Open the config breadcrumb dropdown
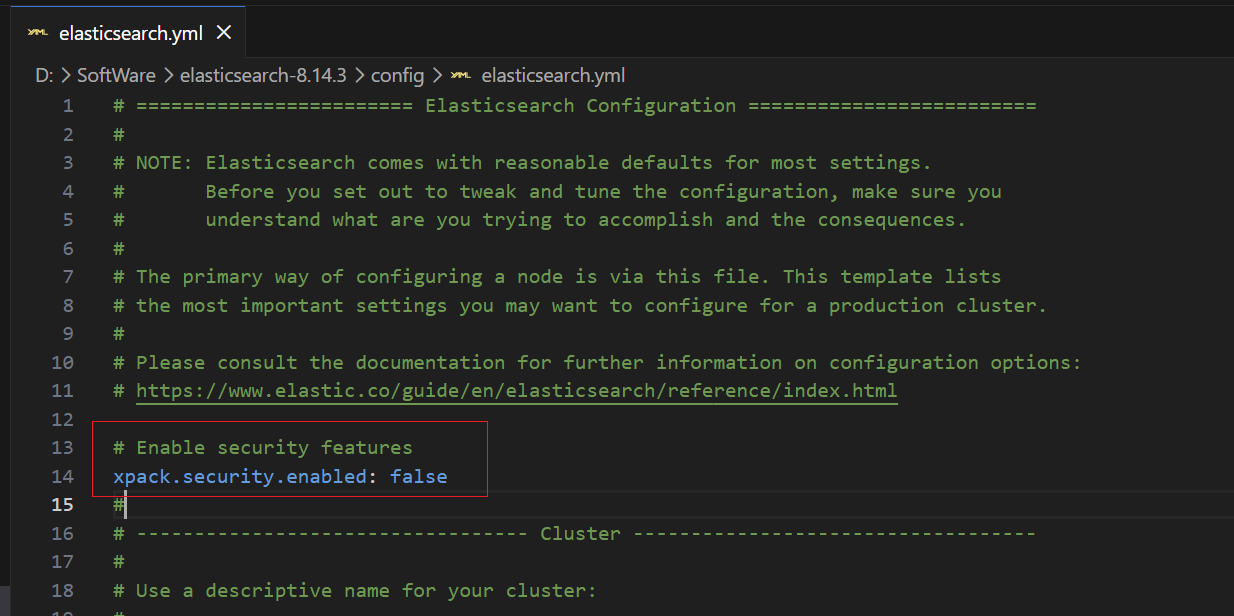This screenshot has height=616, width=1234. (397, 75)
